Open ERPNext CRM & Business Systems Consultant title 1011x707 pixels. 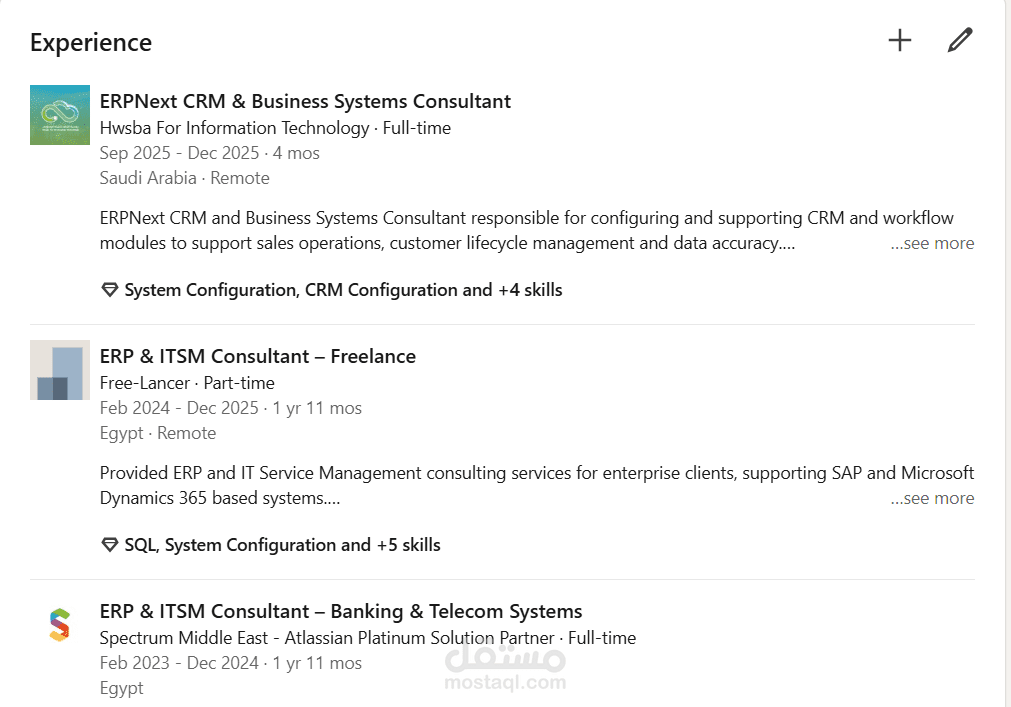pos(305,101)
